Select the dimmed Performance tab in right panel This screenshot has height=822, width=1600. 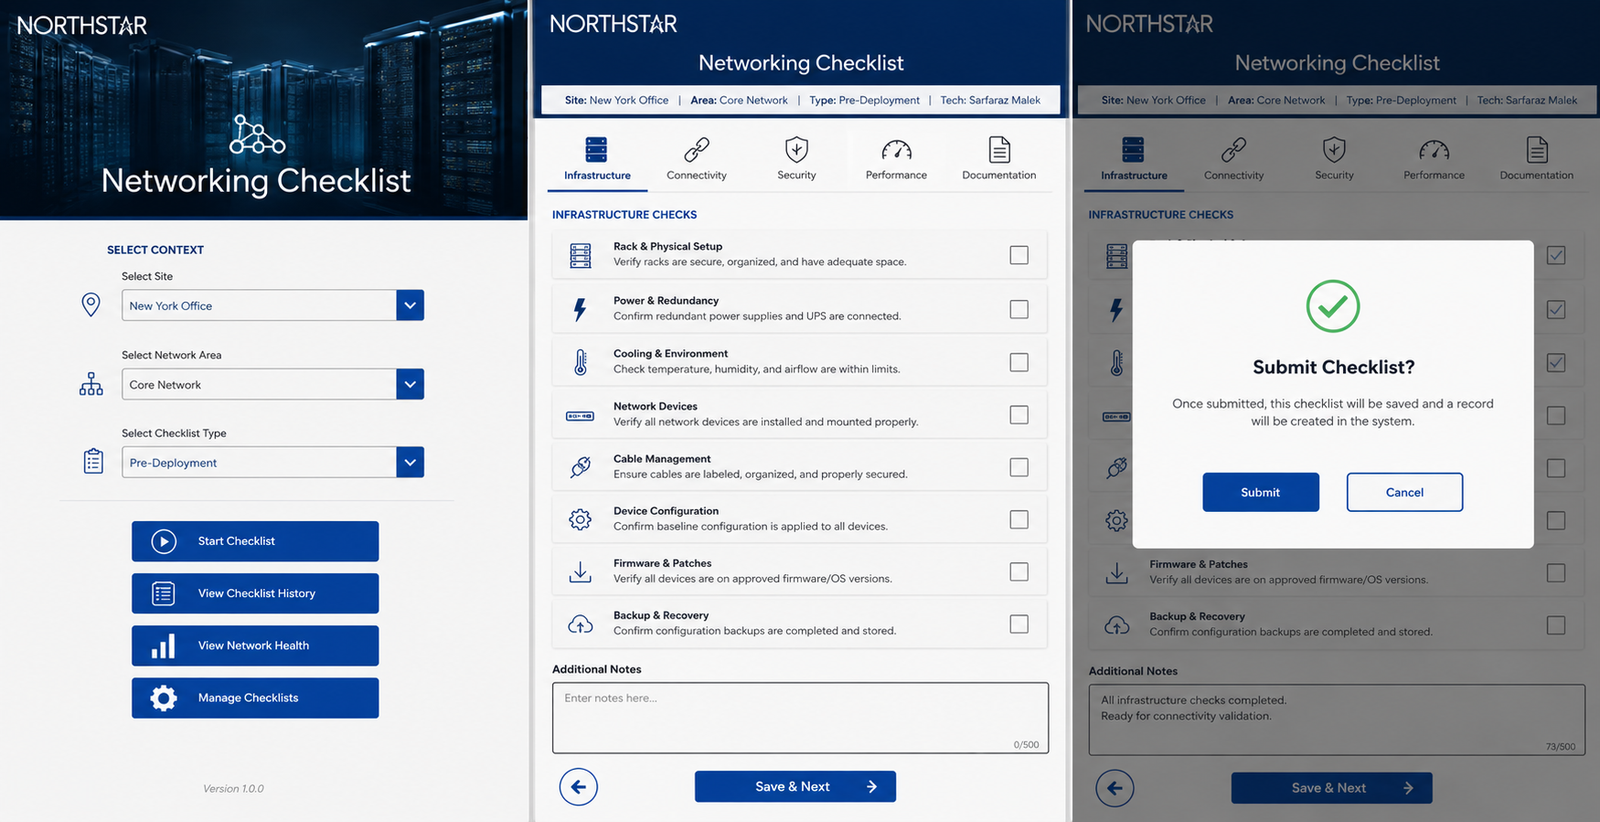(1434, 160)
